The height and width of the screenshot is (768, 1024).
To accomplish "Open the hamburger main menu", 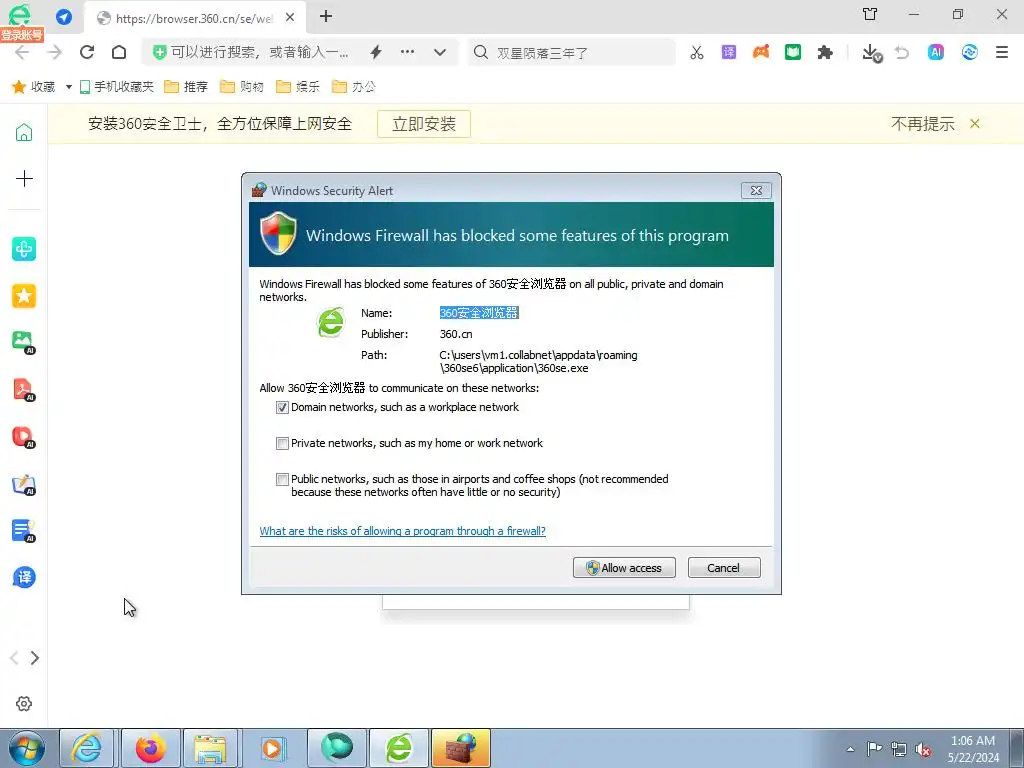I will (x=1002, y=52).
